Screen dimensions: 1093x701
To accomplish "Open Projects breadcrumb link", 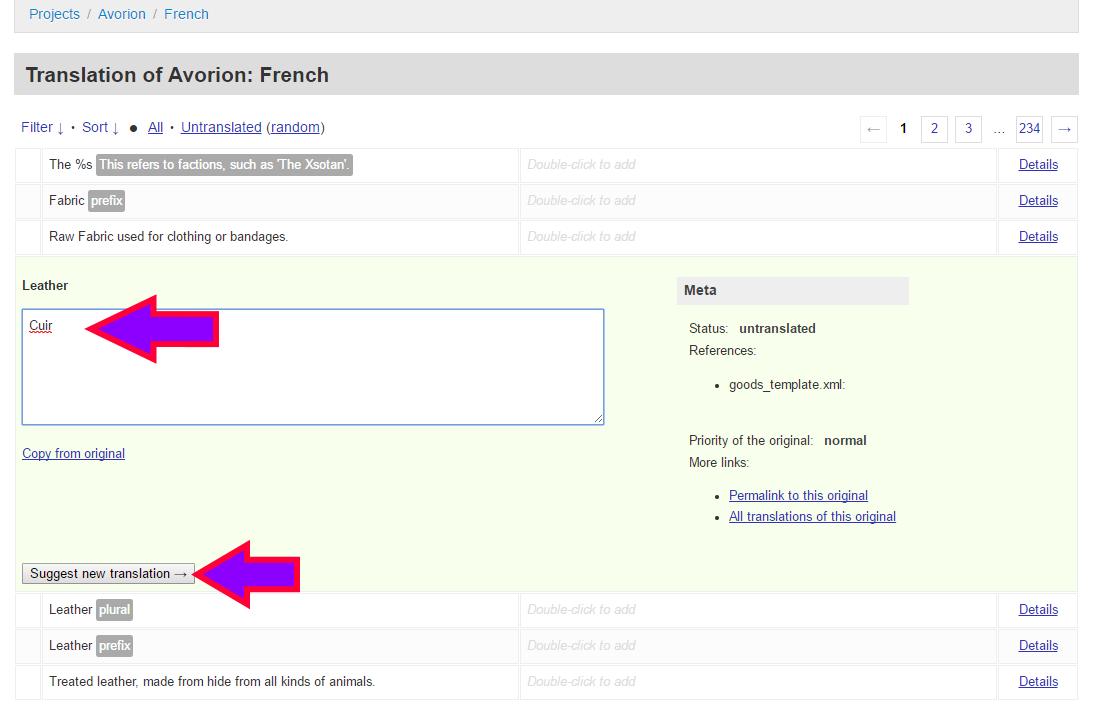I will click(54, 15).
